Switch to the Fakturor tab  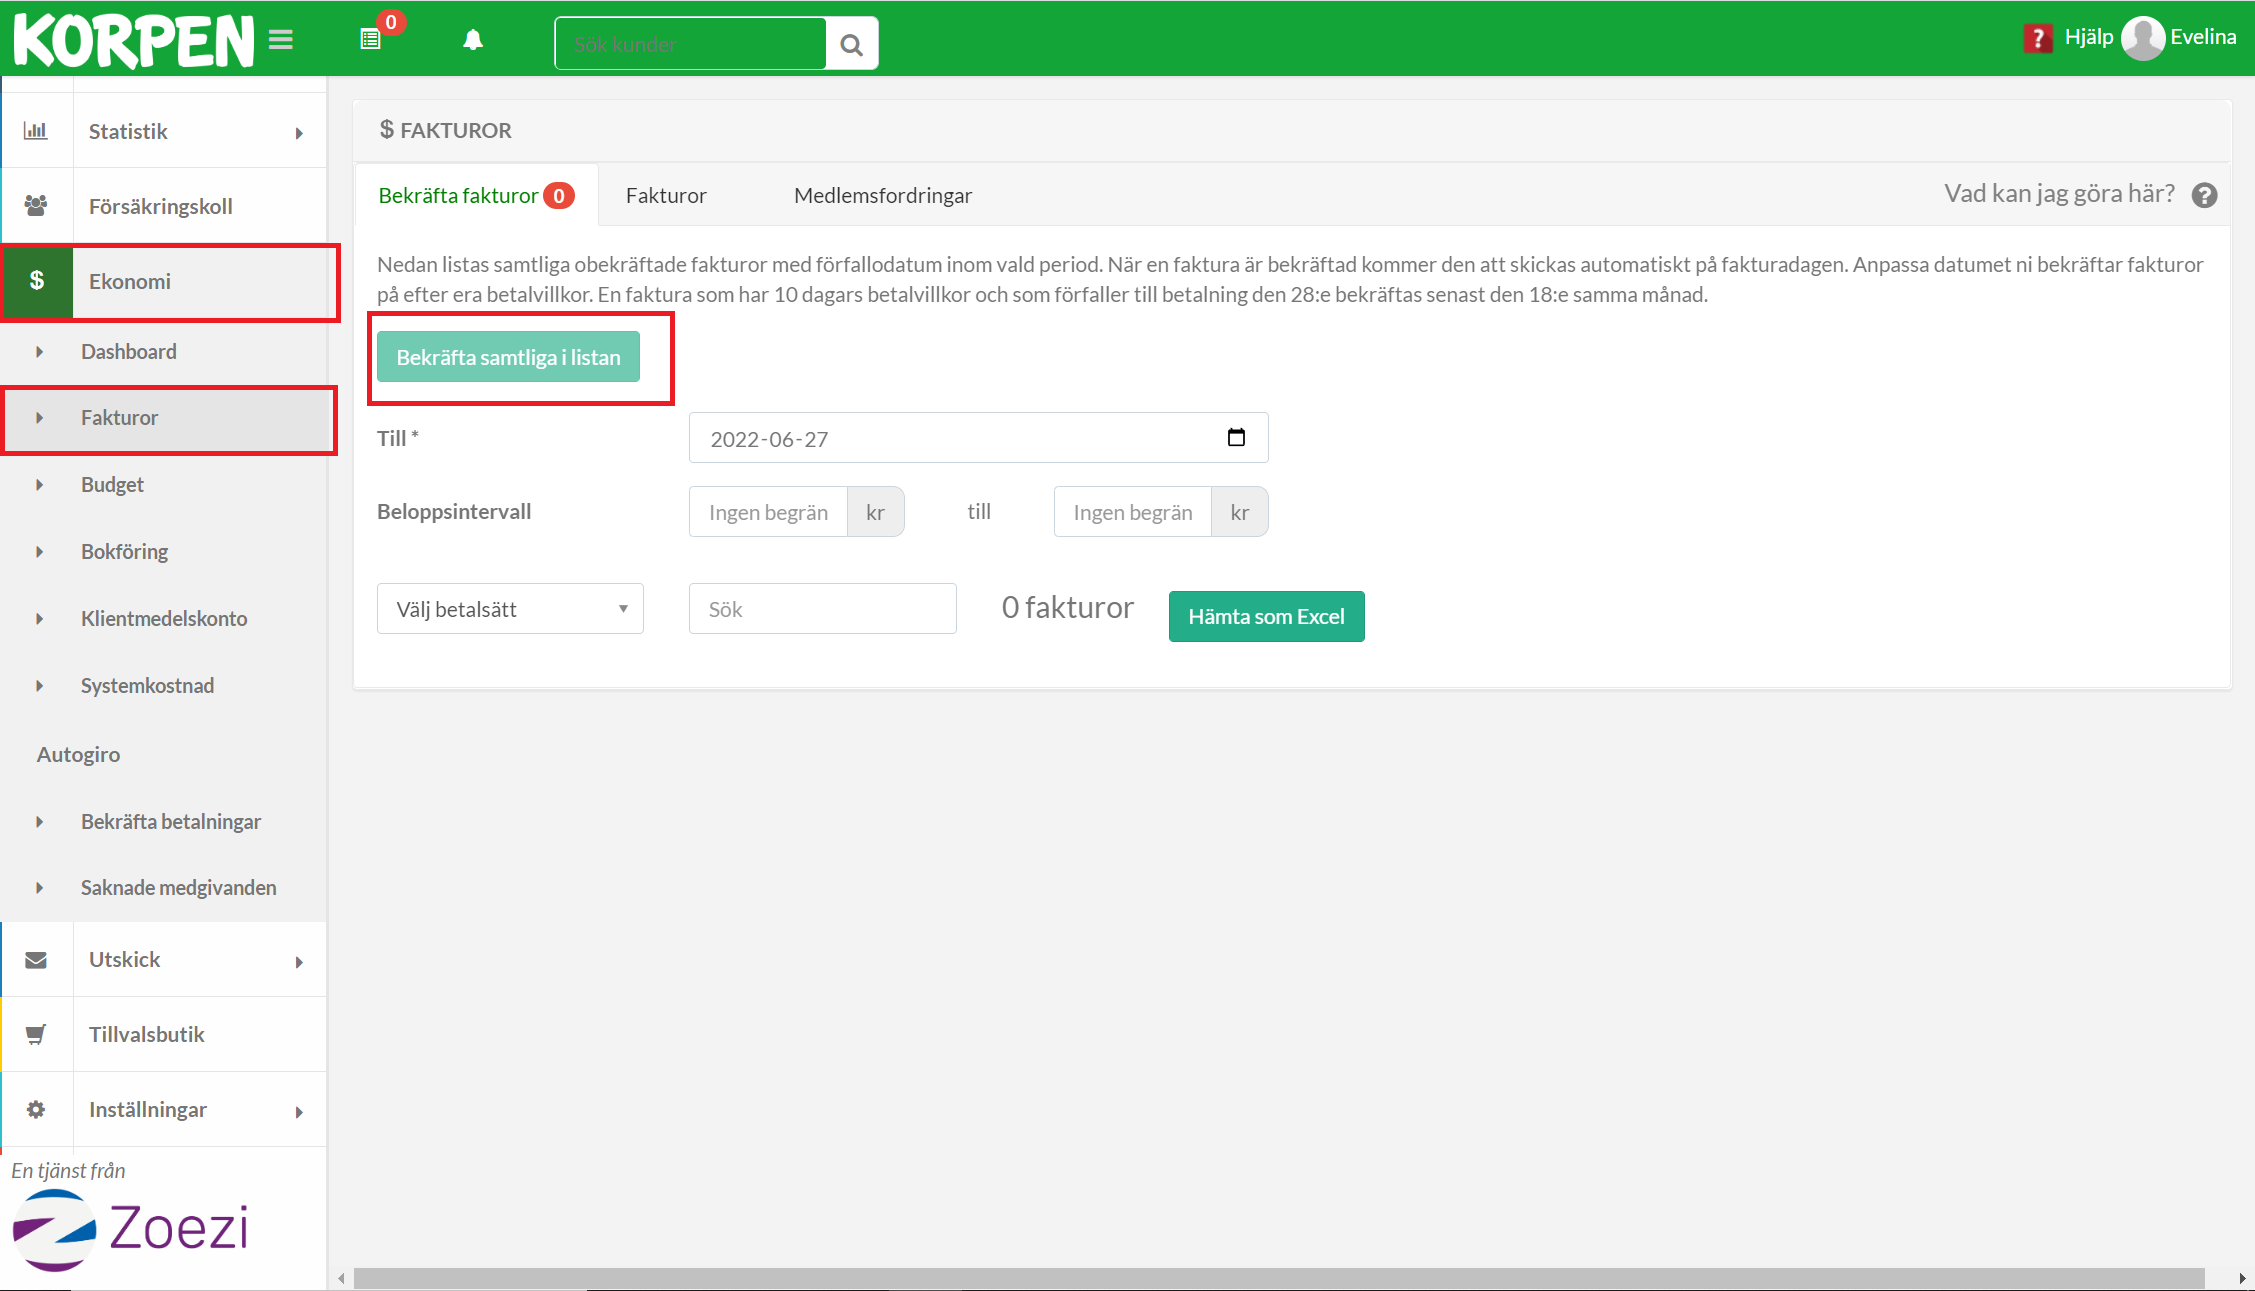tap(666, 195)
